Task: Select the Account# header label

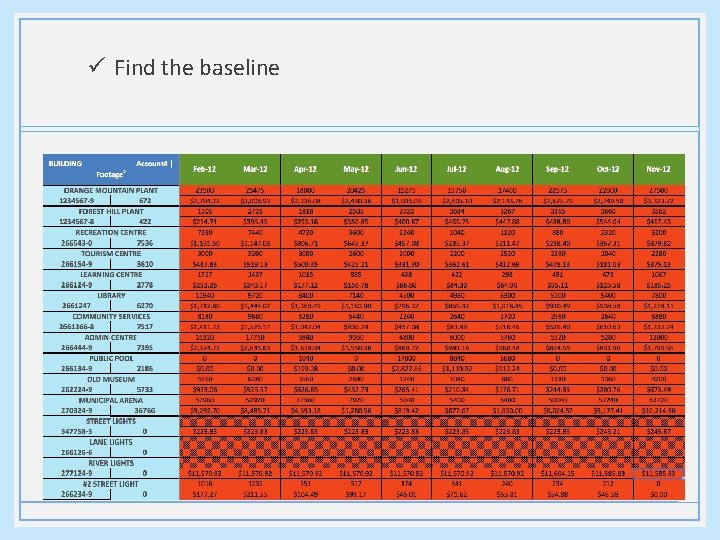Action: tap(152, 163)
